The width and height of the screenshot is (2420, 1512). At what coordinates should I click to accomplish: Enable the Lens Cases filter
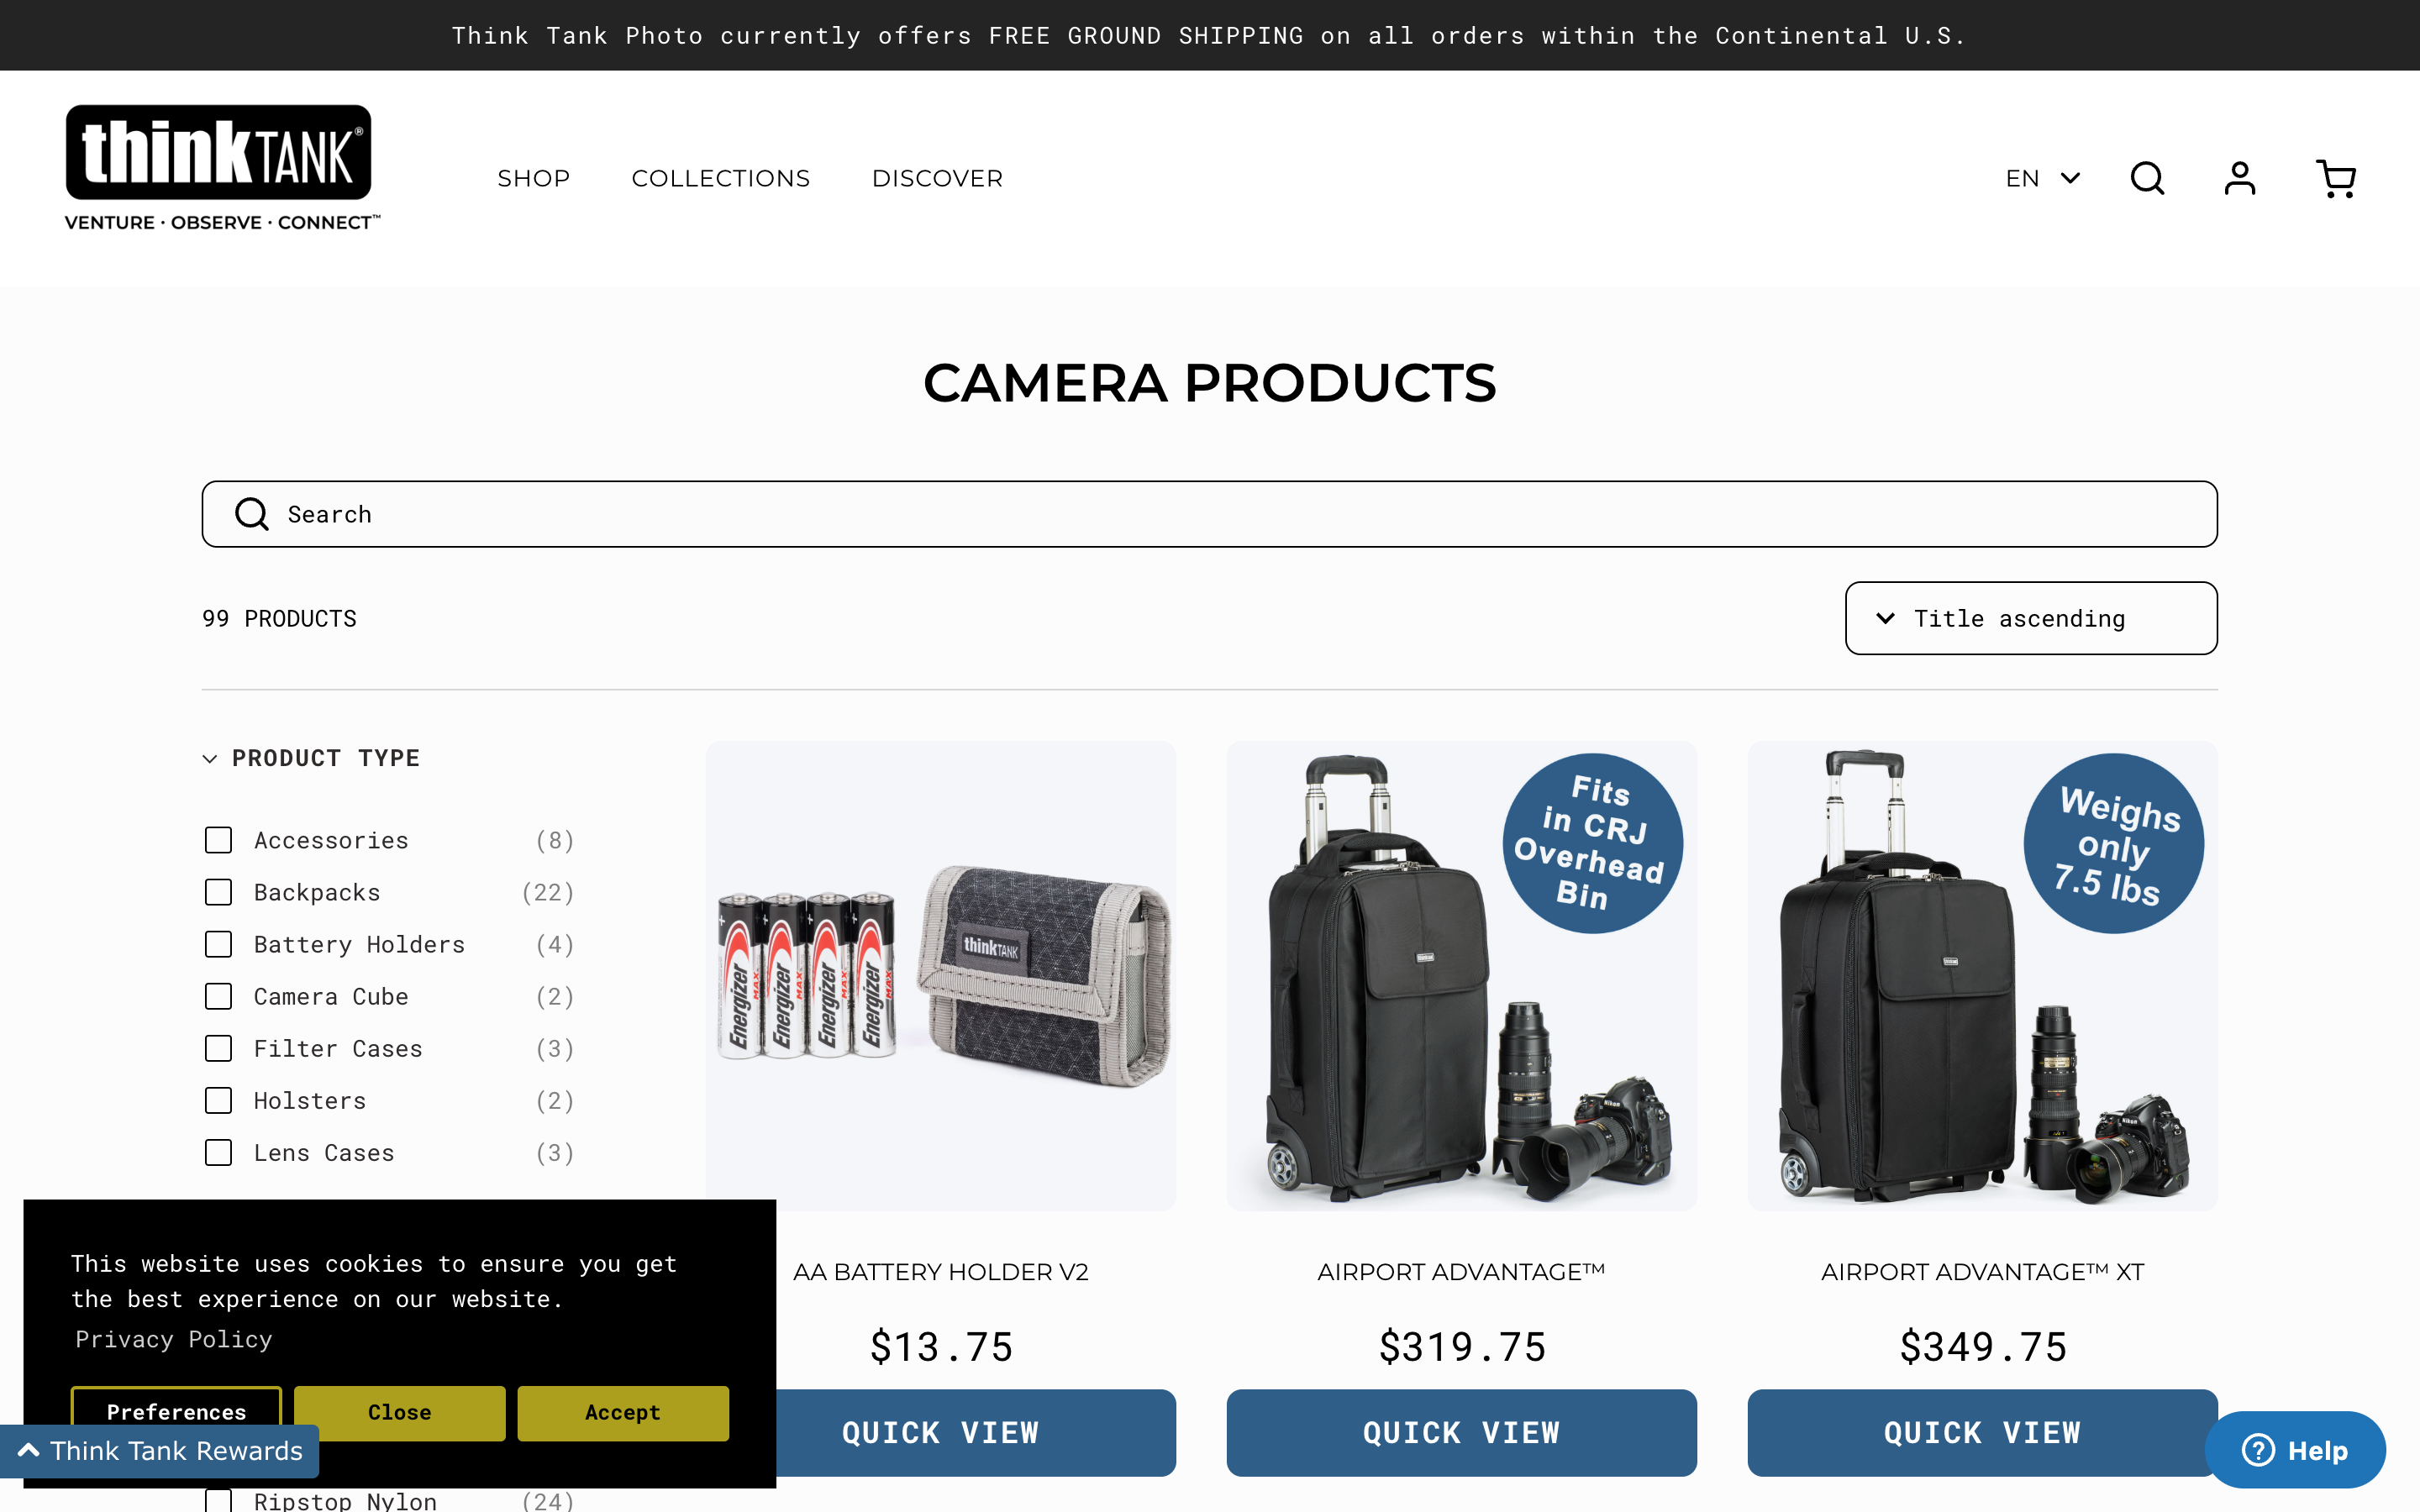(x=218, y=1152)
